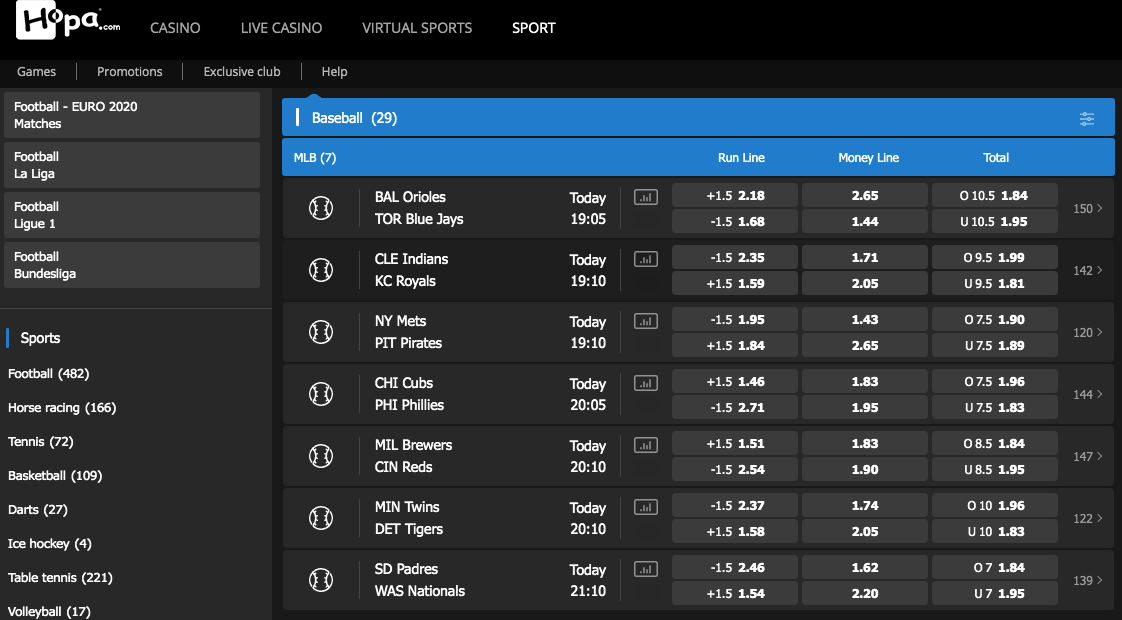Bet CLE Indians money line 1.71

click(x=864, y=257)
